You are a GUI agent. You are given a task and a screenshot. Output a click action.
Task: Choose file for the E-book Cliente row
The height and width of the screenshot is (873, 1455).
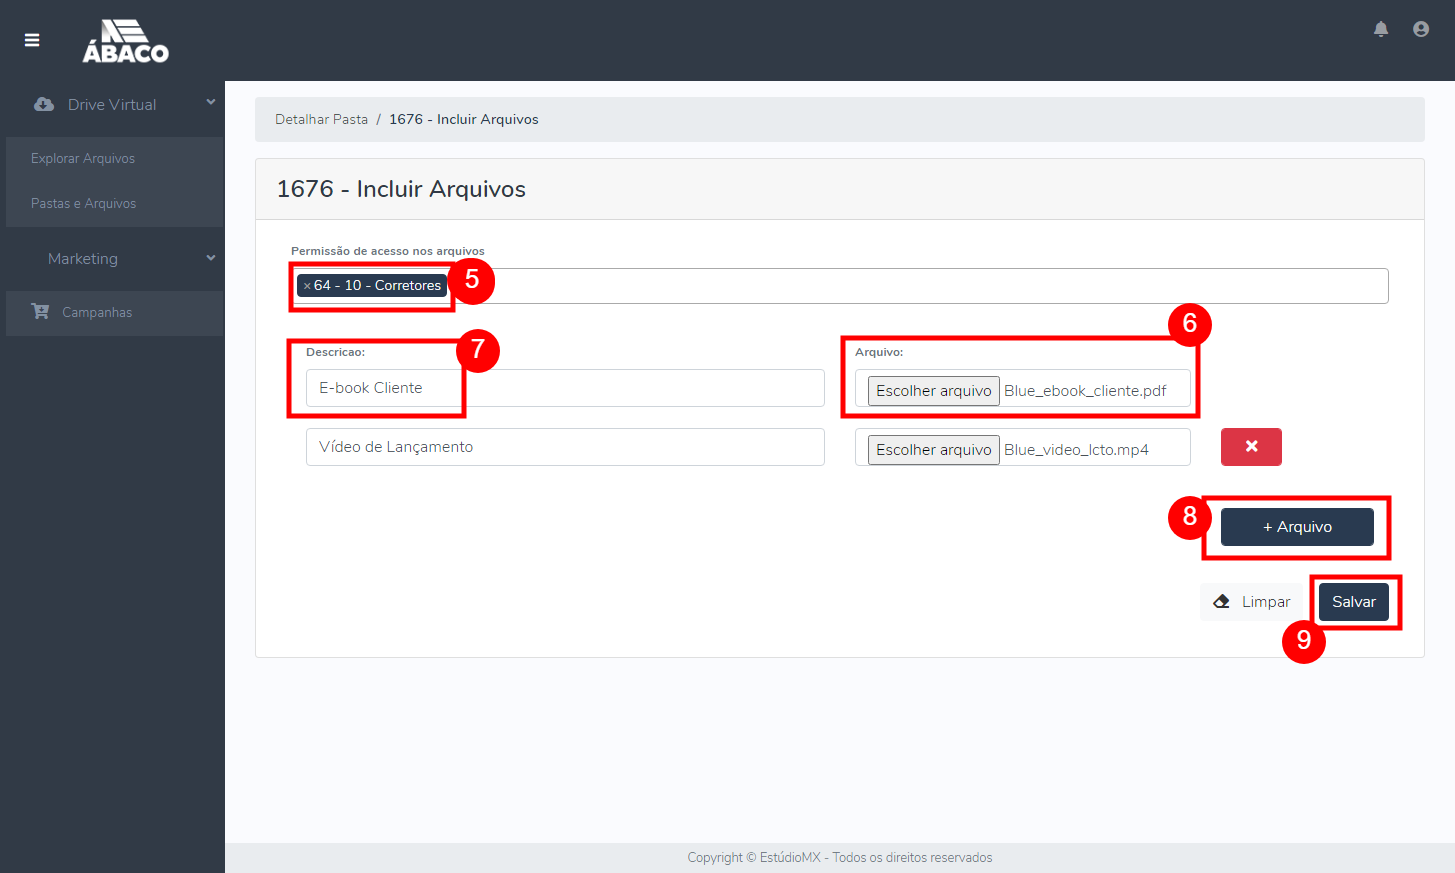pyautogui.click(x=933, y=391)
